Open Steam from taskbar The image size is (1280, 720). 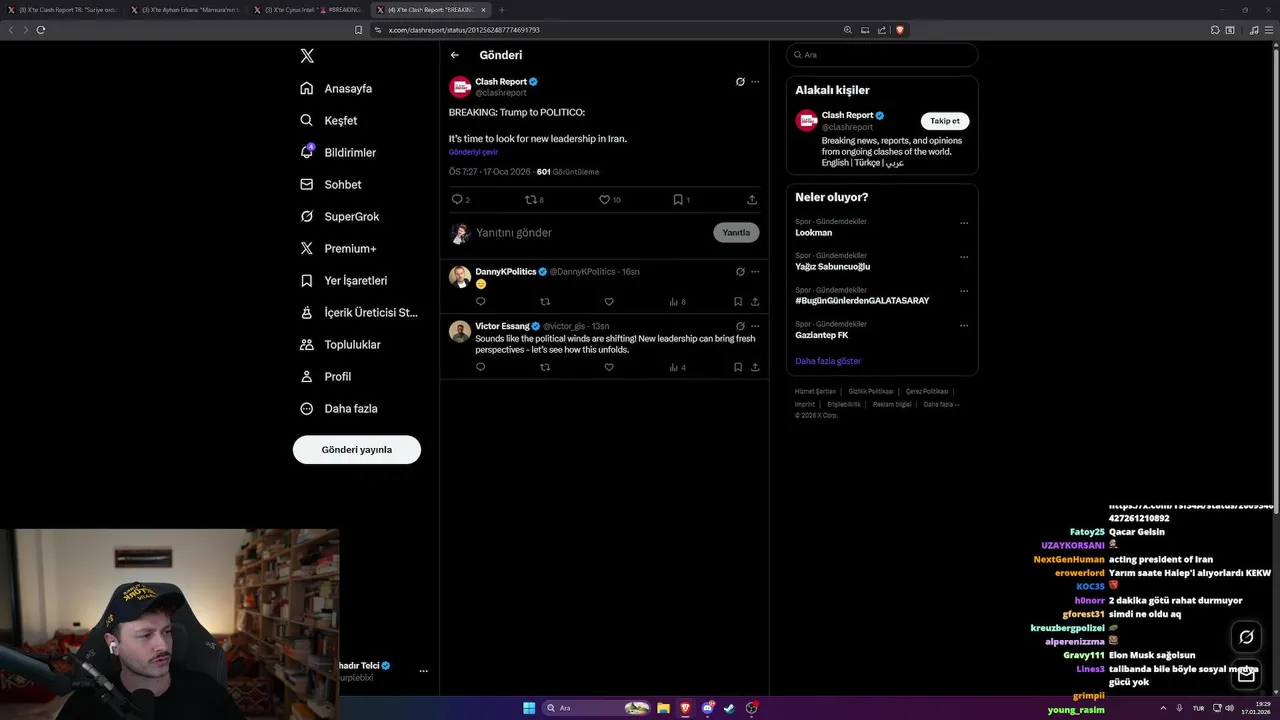[729, 708]
